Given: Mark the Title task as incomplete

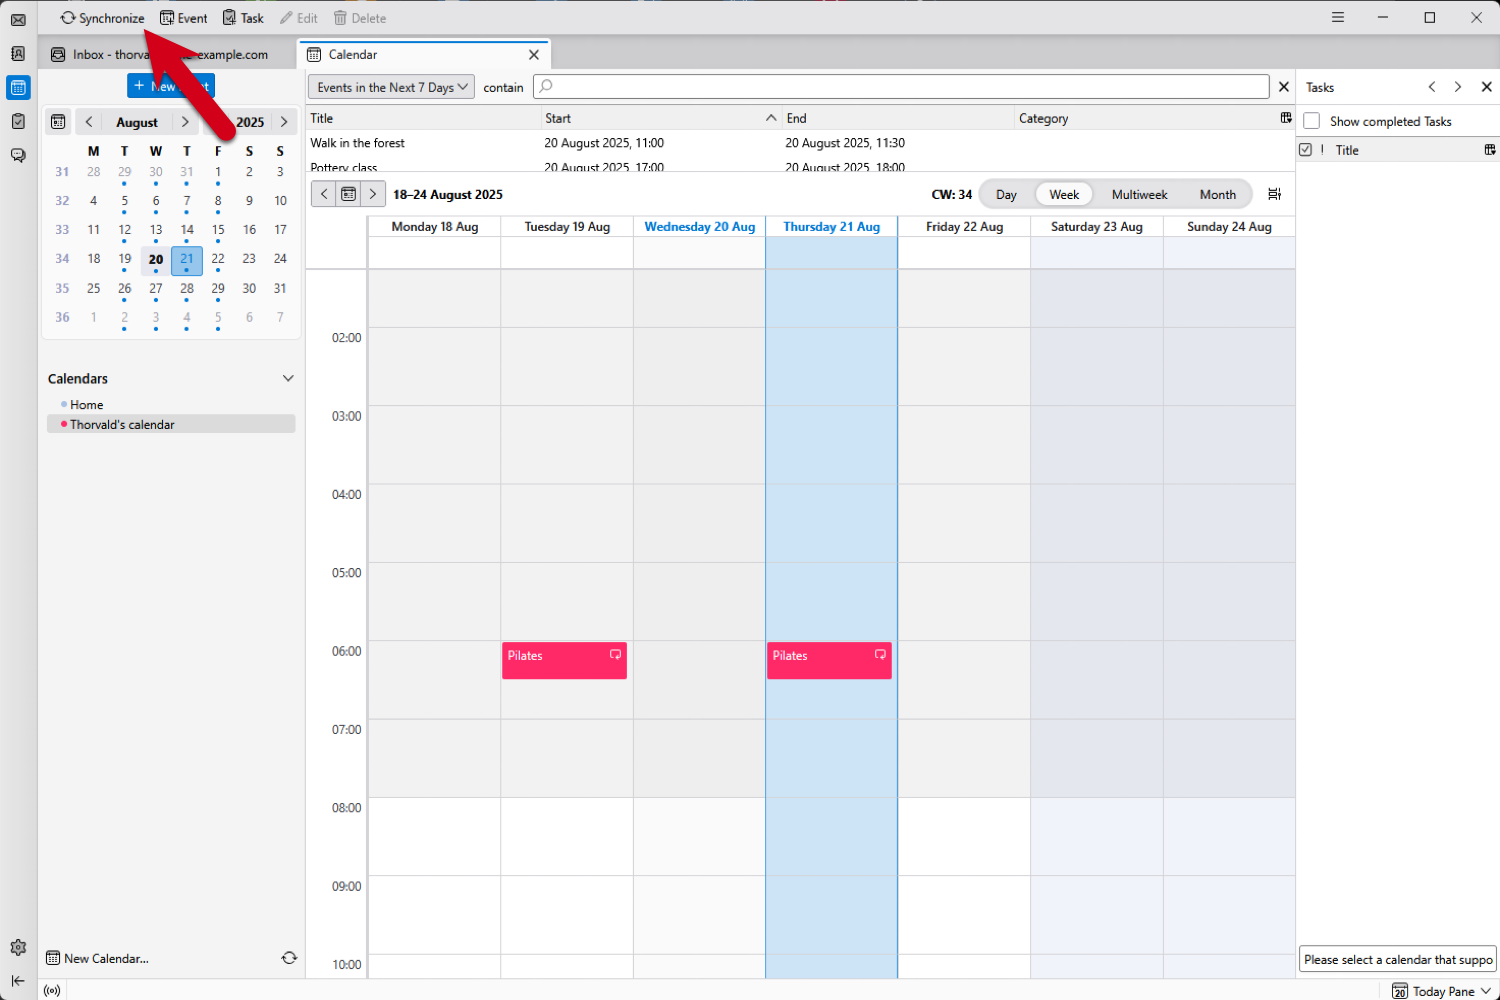Looking at the screenshot, I should click(x=1307, y=149).
